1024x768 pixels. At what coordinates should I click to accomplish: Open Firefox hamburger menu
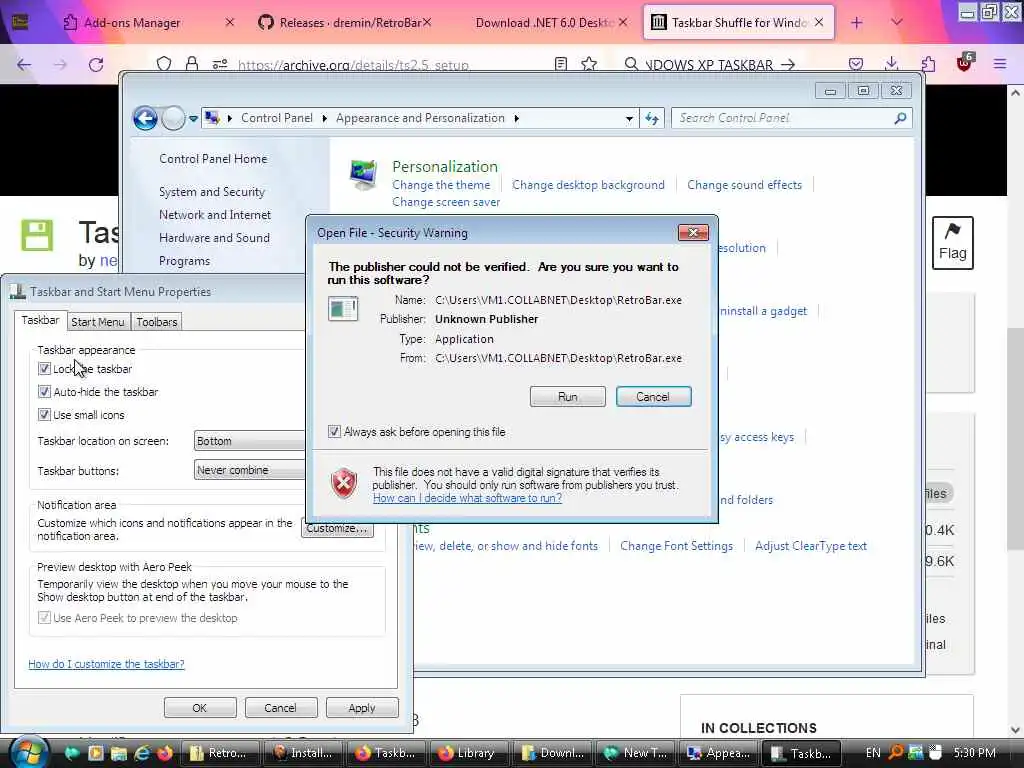point(1000,64)
